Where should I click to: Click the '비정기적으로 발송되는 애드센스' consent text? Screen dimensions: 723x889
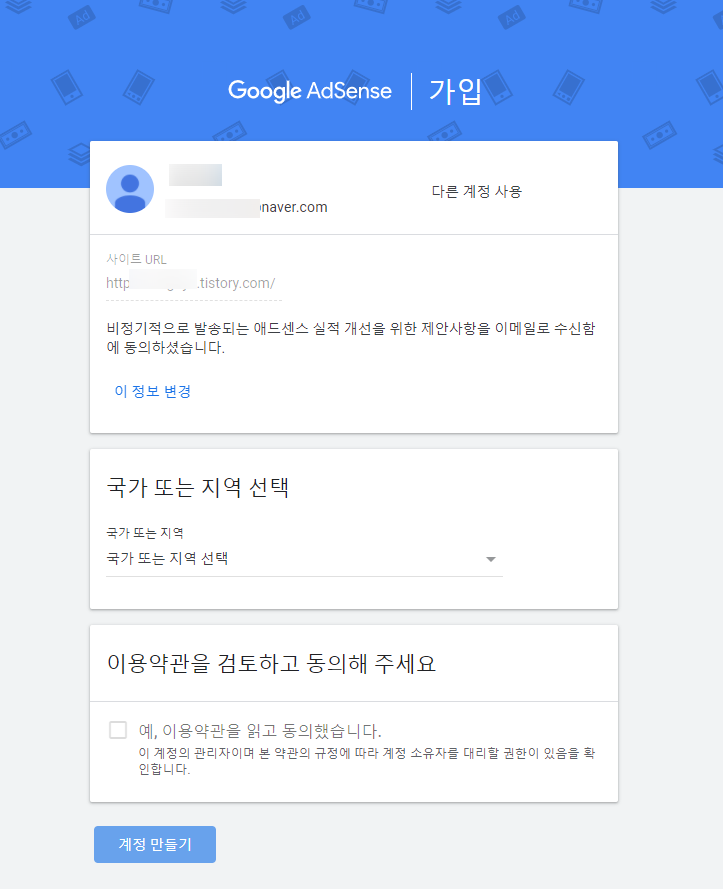point(351,338)
